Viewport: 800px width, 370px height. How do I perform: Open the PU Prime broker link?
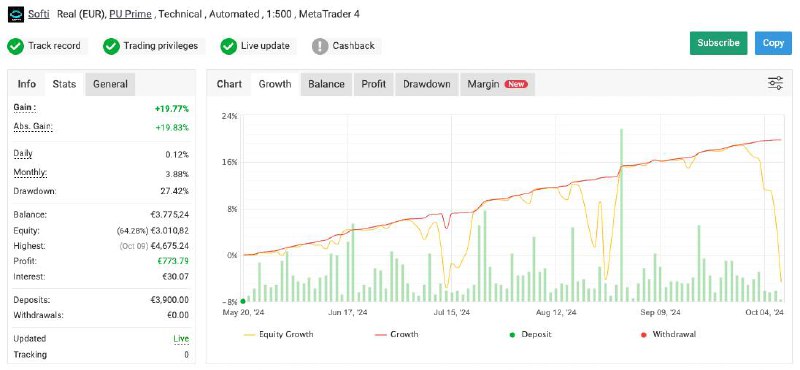[130, 14]
